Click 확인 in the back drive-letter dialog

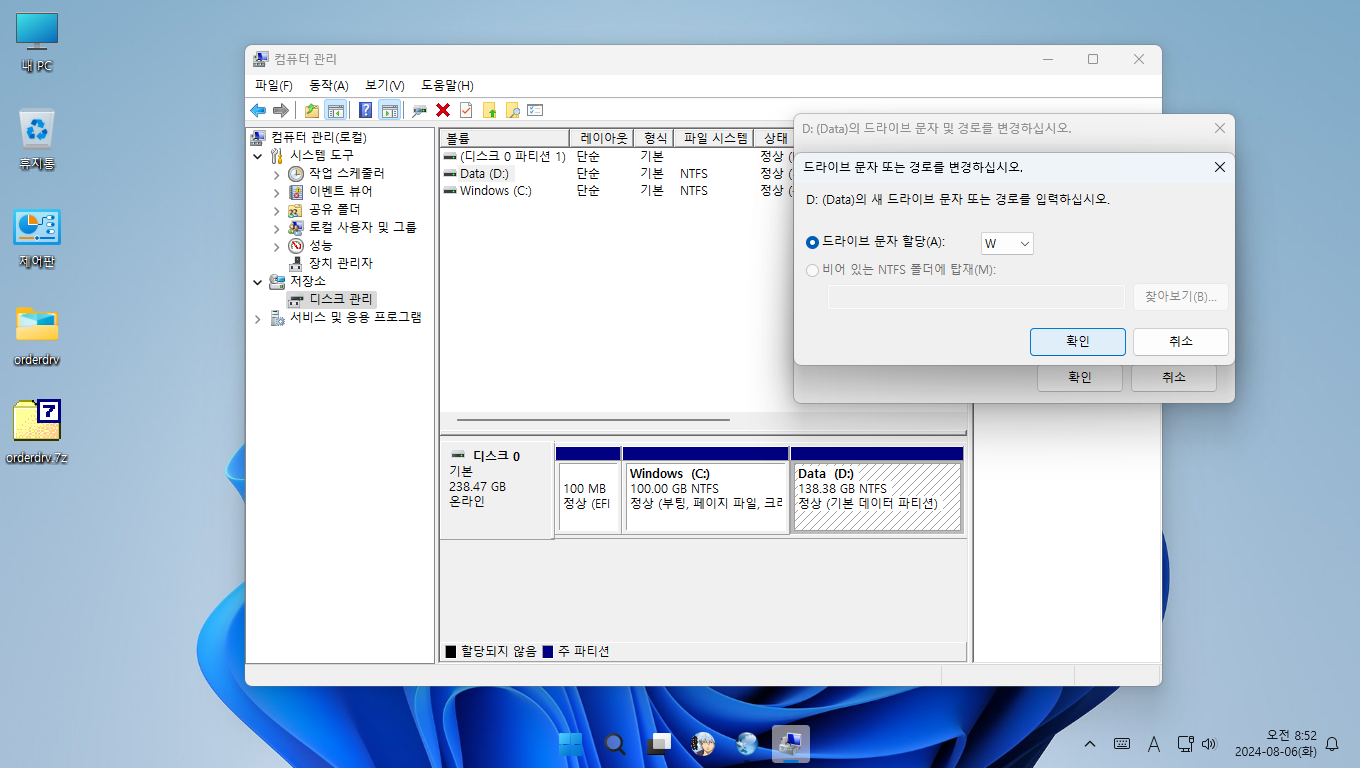pos(1080,378)
